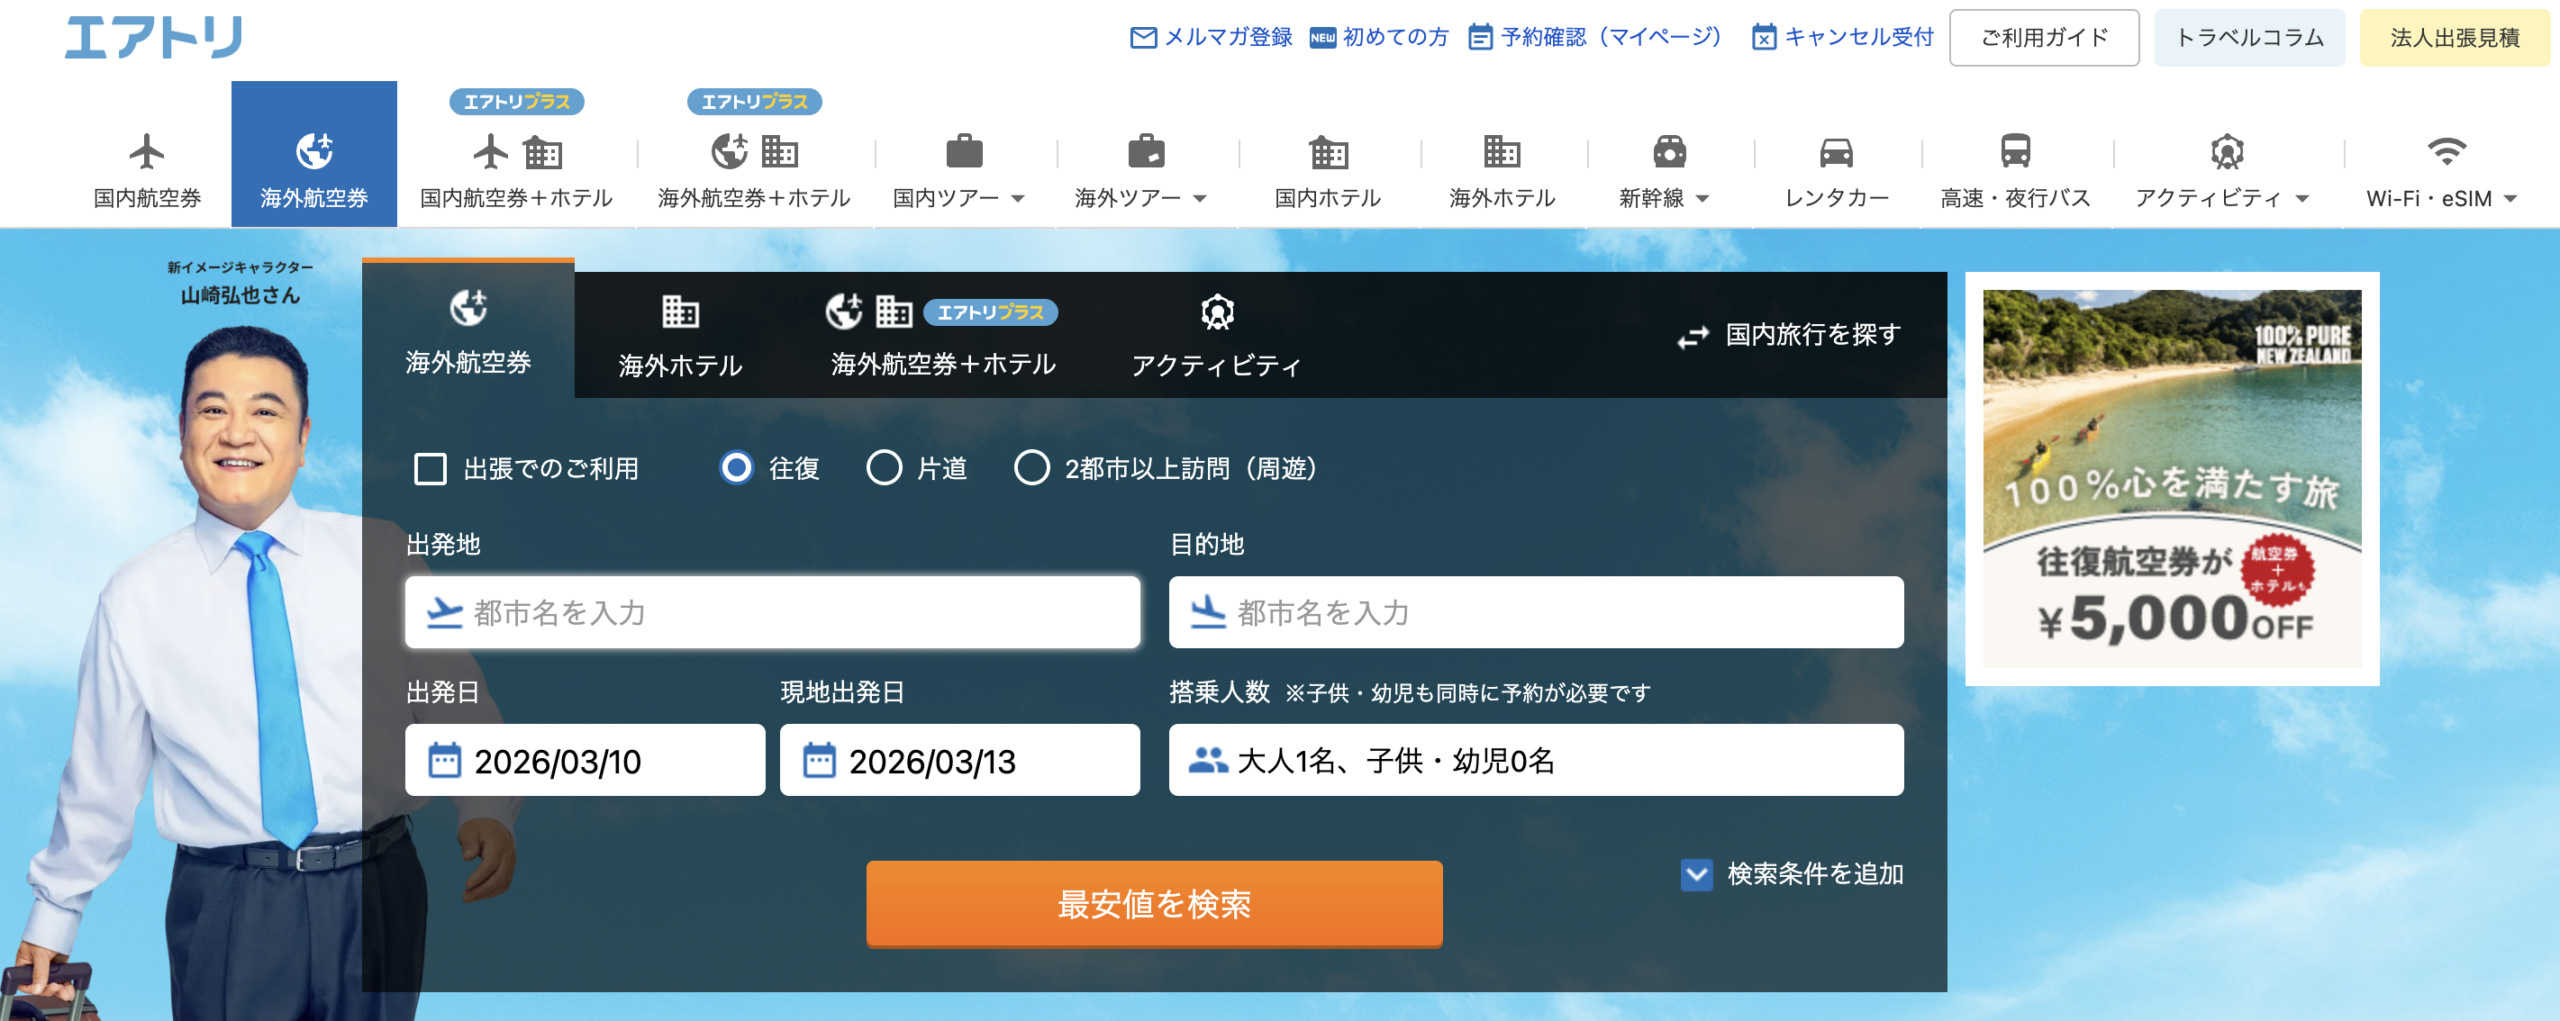Open the passenger count selector
This screenshot has height=1021, width=2560.
pyautogui.click(x=1535, y=761)
